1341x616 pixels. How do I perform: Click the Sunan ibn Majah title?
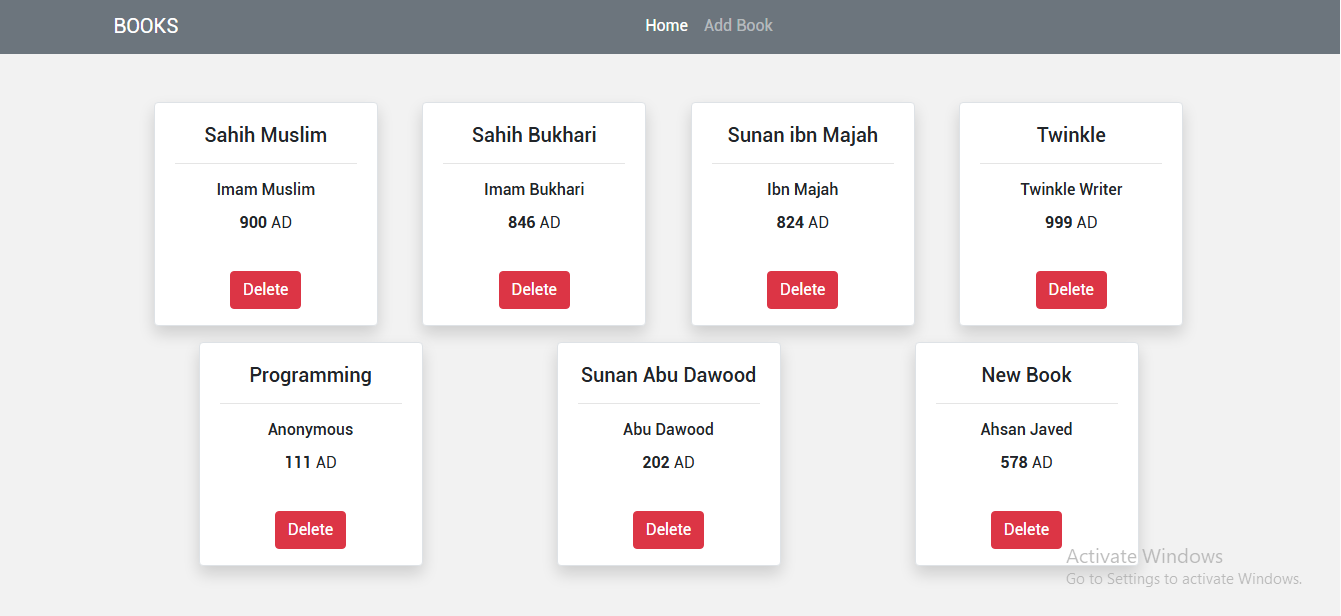802,135
